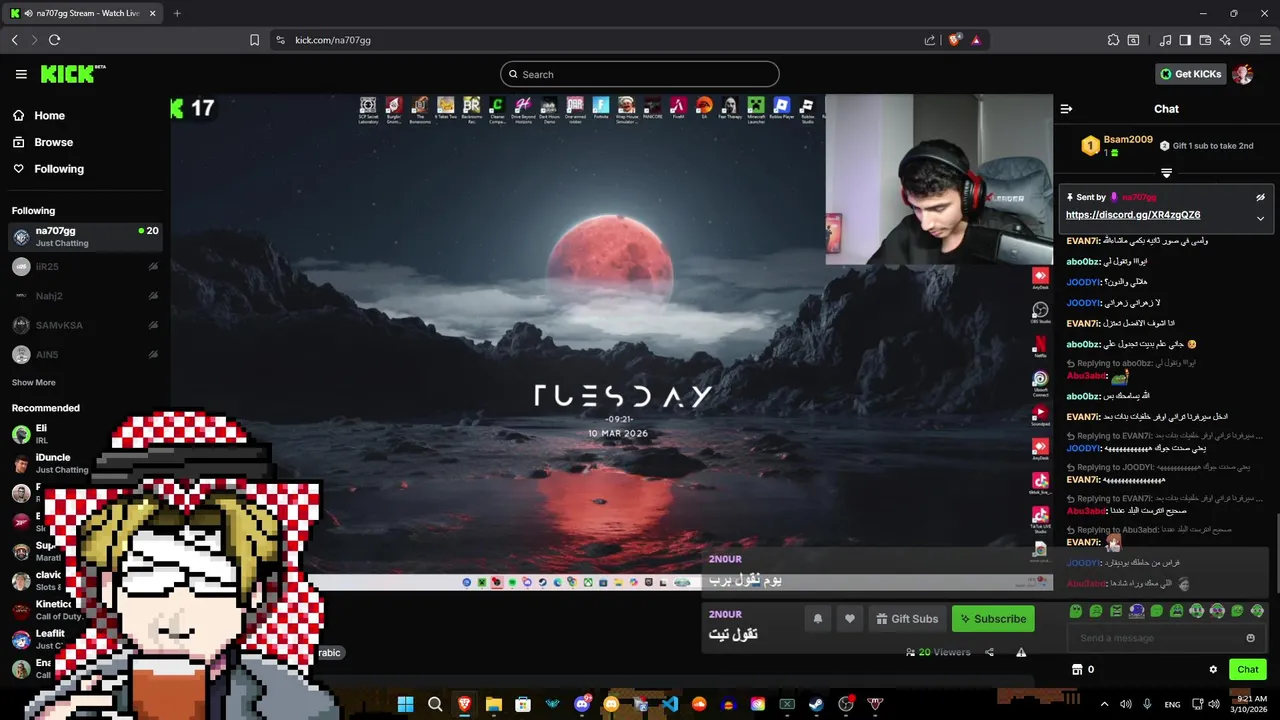The width and height of the screenshot is (1280, 720).
Task: Report the stream via warning icon
Action: click(1021, 652)
